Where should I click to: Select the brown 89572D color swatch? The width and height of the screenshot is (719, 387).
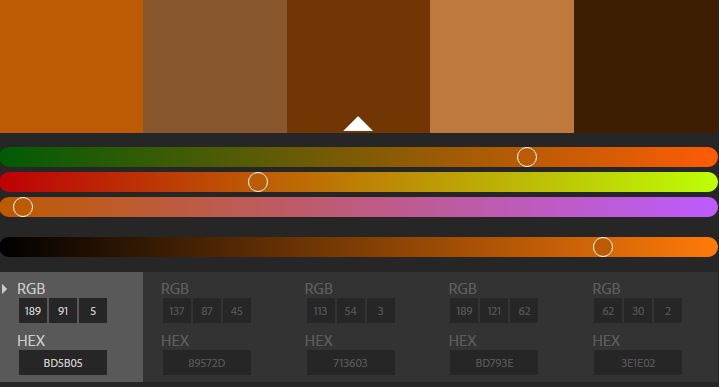coord(215,66)
